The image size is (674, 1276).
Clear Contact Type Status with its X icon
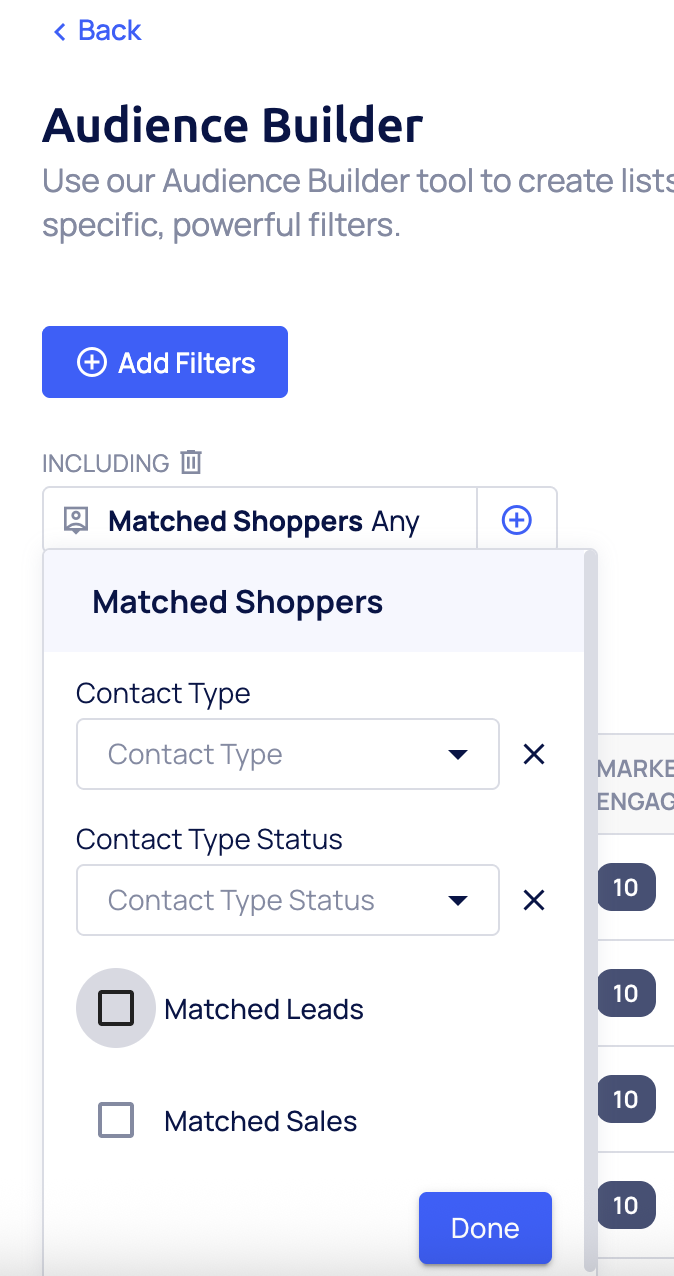coord(534,900)
